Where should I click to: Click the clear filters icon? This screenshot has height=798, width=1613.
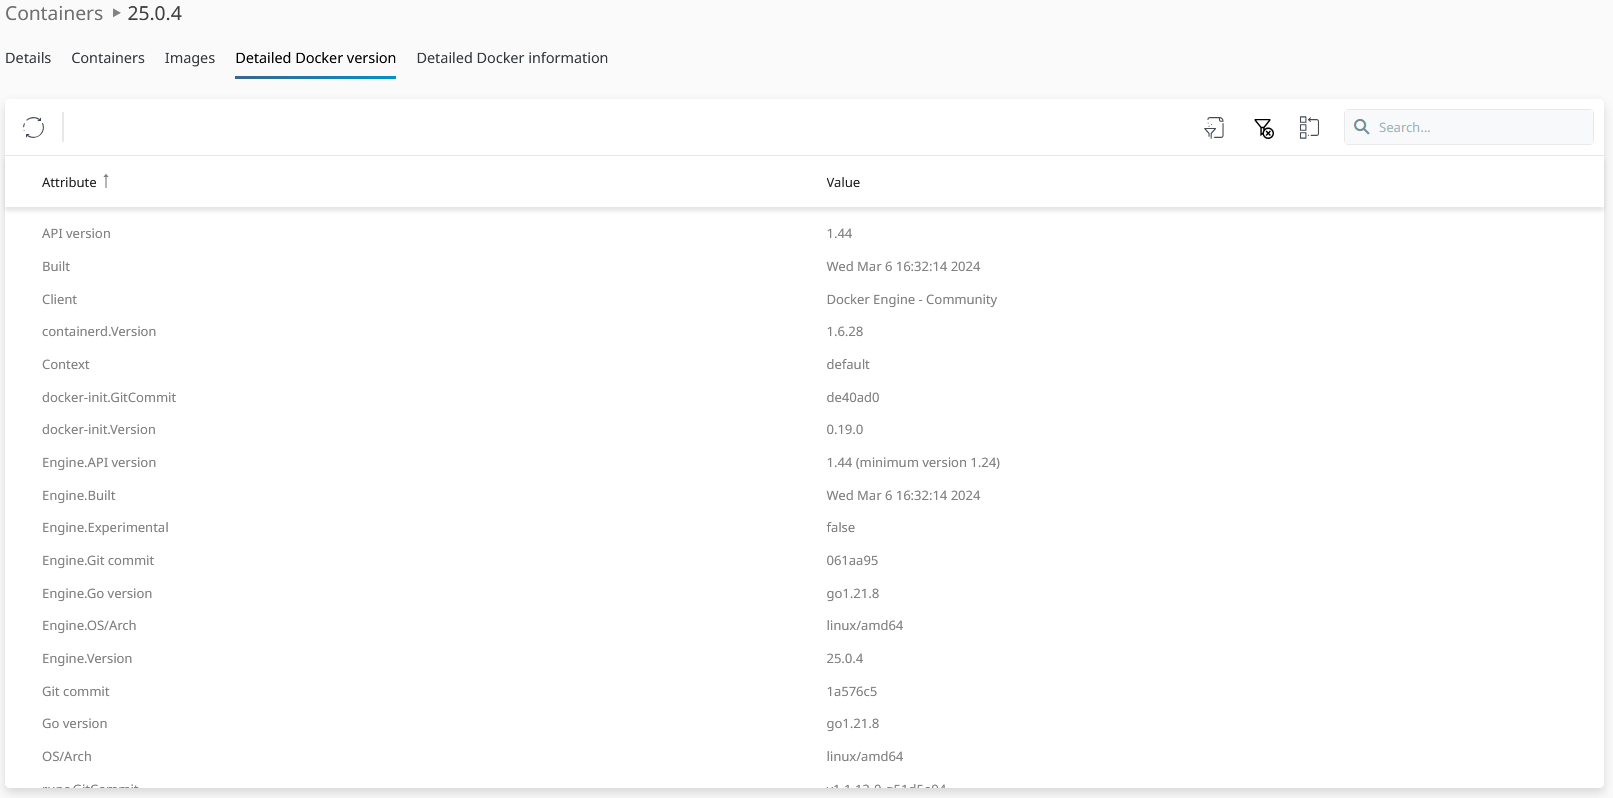point(1263,127)
